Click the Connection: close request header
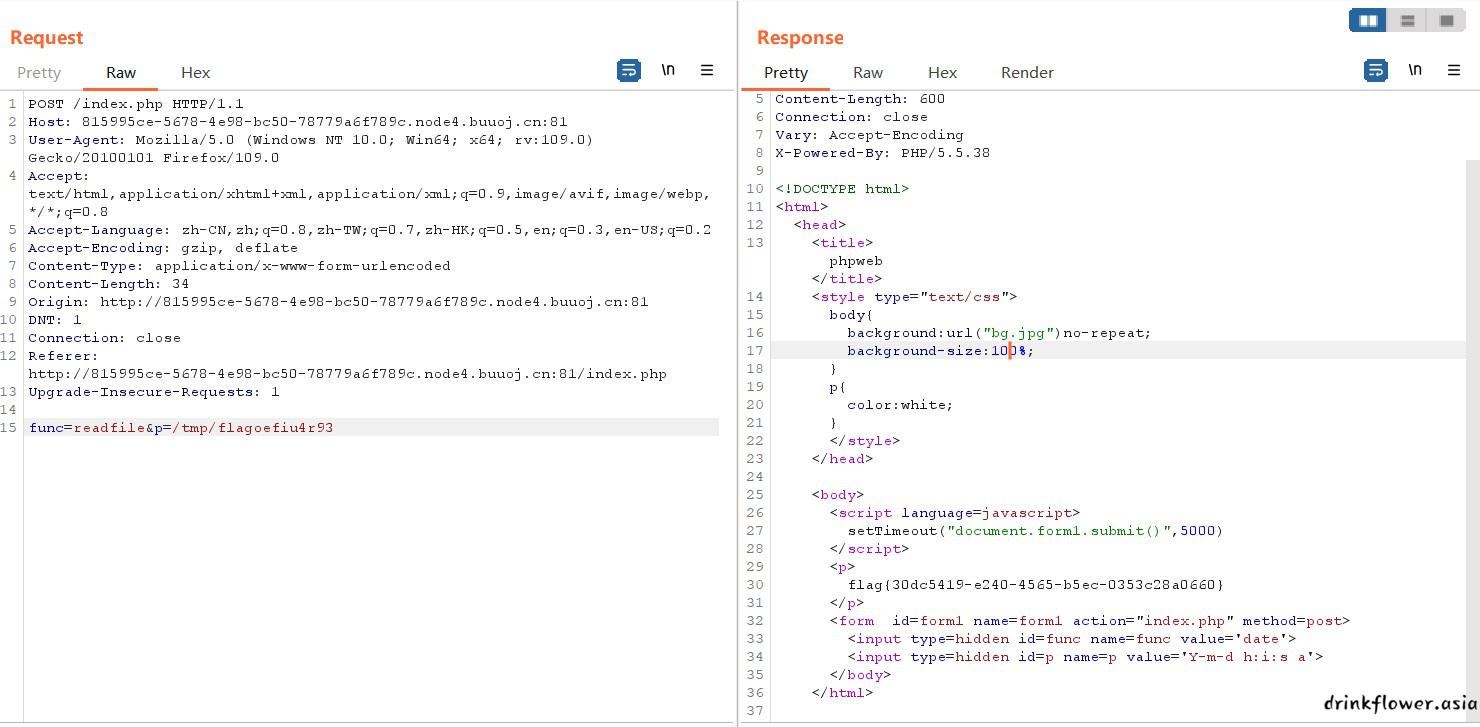 pyautogui.click(x=104, y=338)
